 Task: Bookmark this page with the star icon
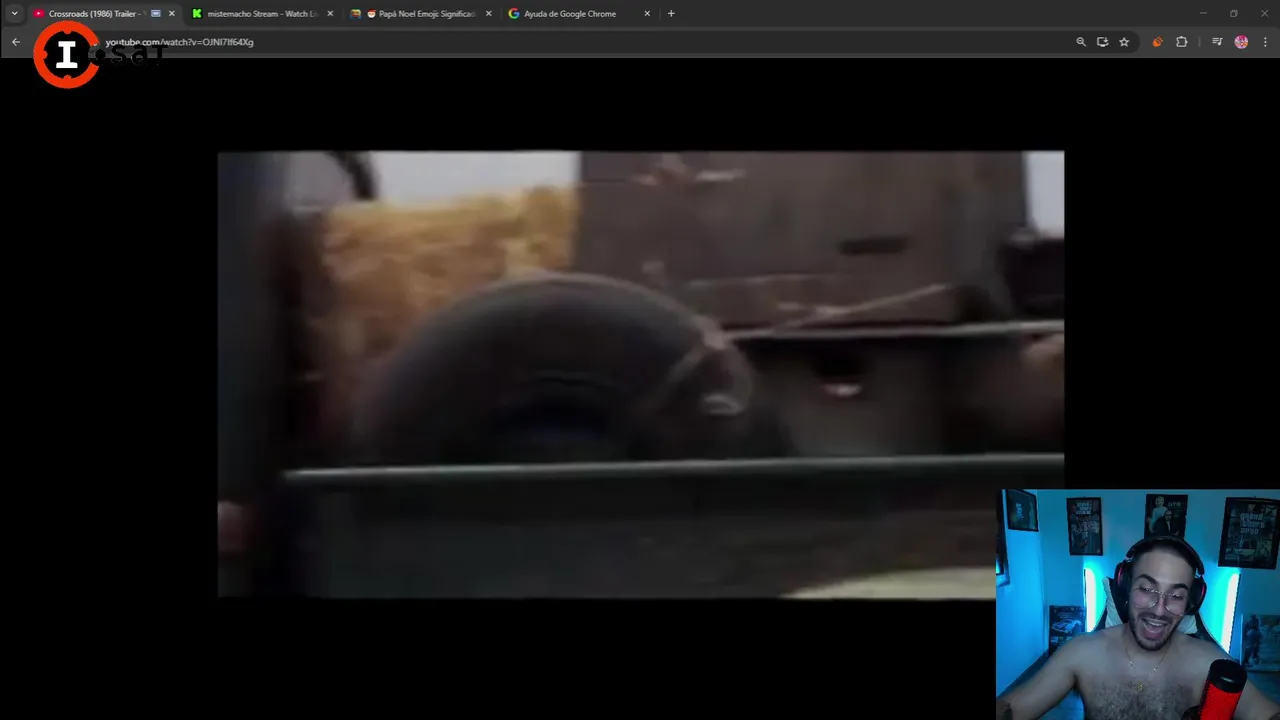click(x=1124, y=42)
